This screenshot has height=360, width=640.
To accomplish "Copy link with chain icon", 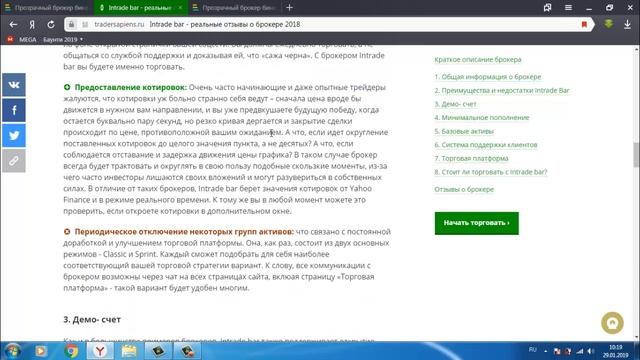I will point(14,161).
